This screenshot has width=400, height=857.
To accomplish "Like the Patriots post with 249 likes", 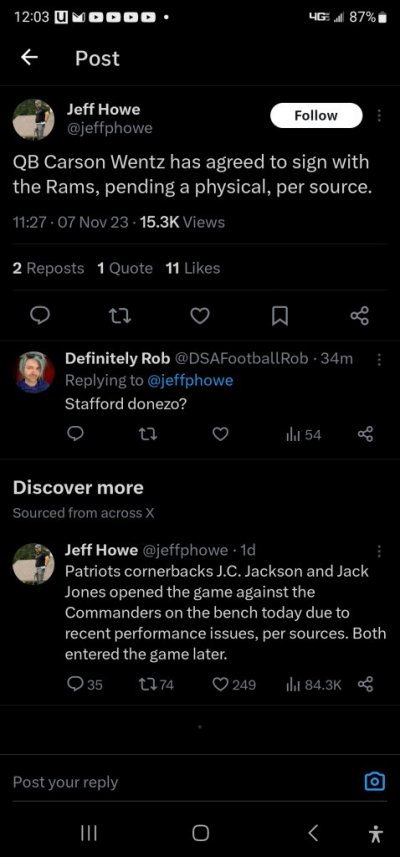I will point(233,684).
